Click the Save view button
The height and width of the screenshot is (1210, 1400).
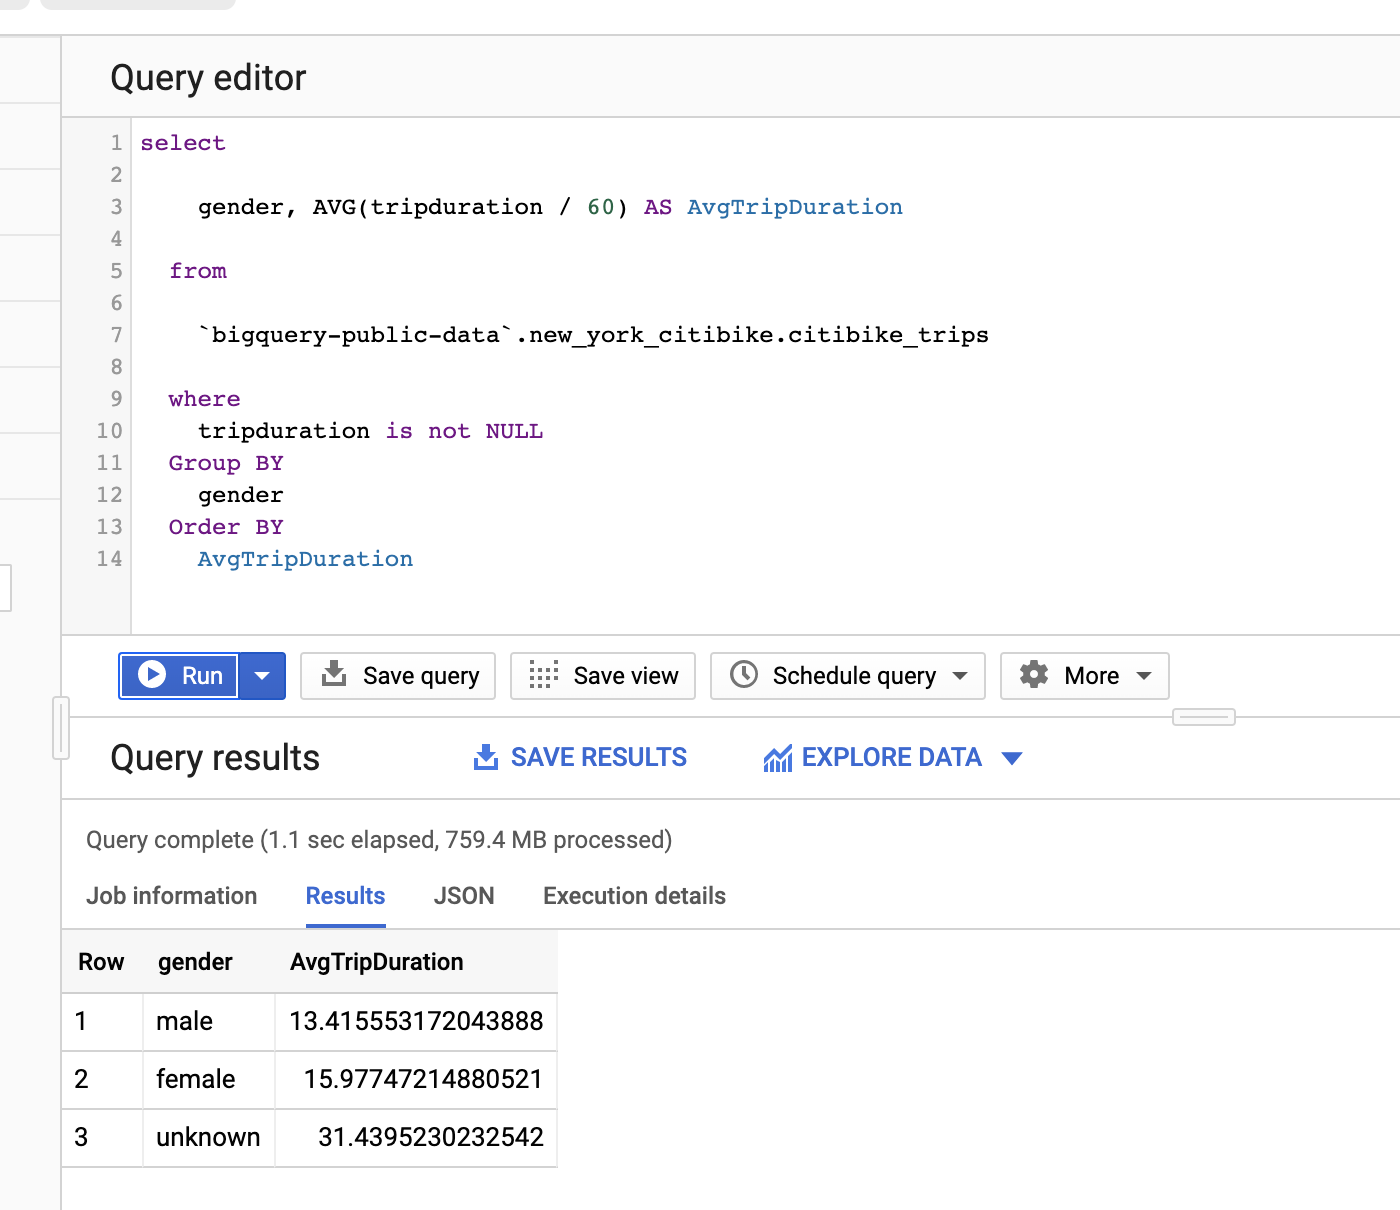[603, 676]
